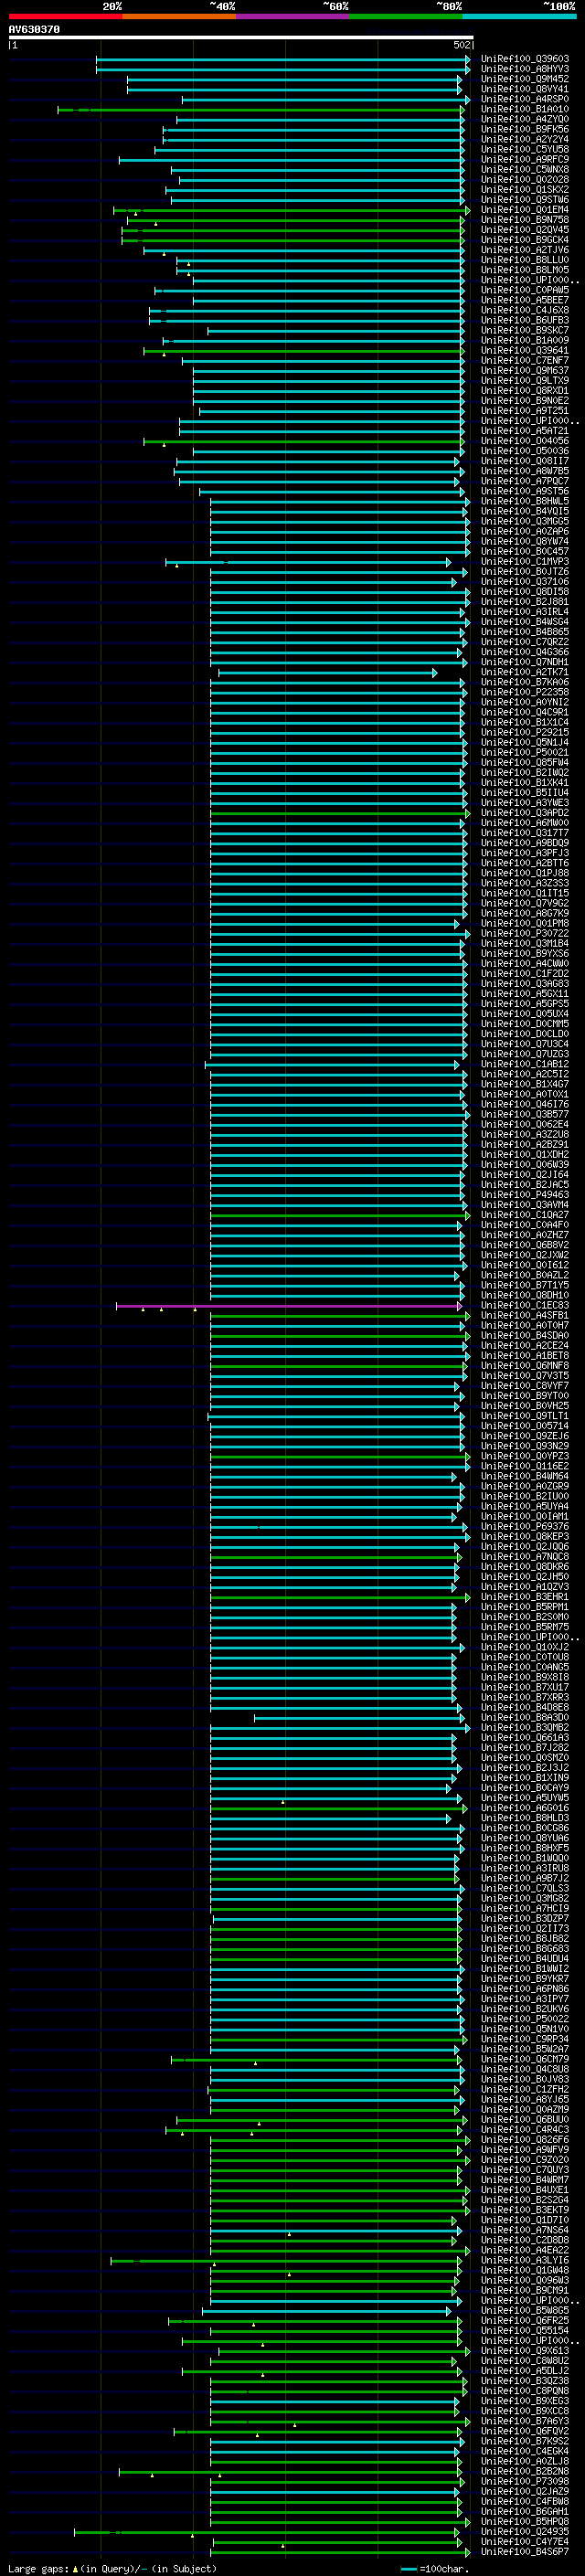585x2576 pixels.
Task: Select hit label UniRef100_C4Y7E4
Action: click(x=525, y=2541)
